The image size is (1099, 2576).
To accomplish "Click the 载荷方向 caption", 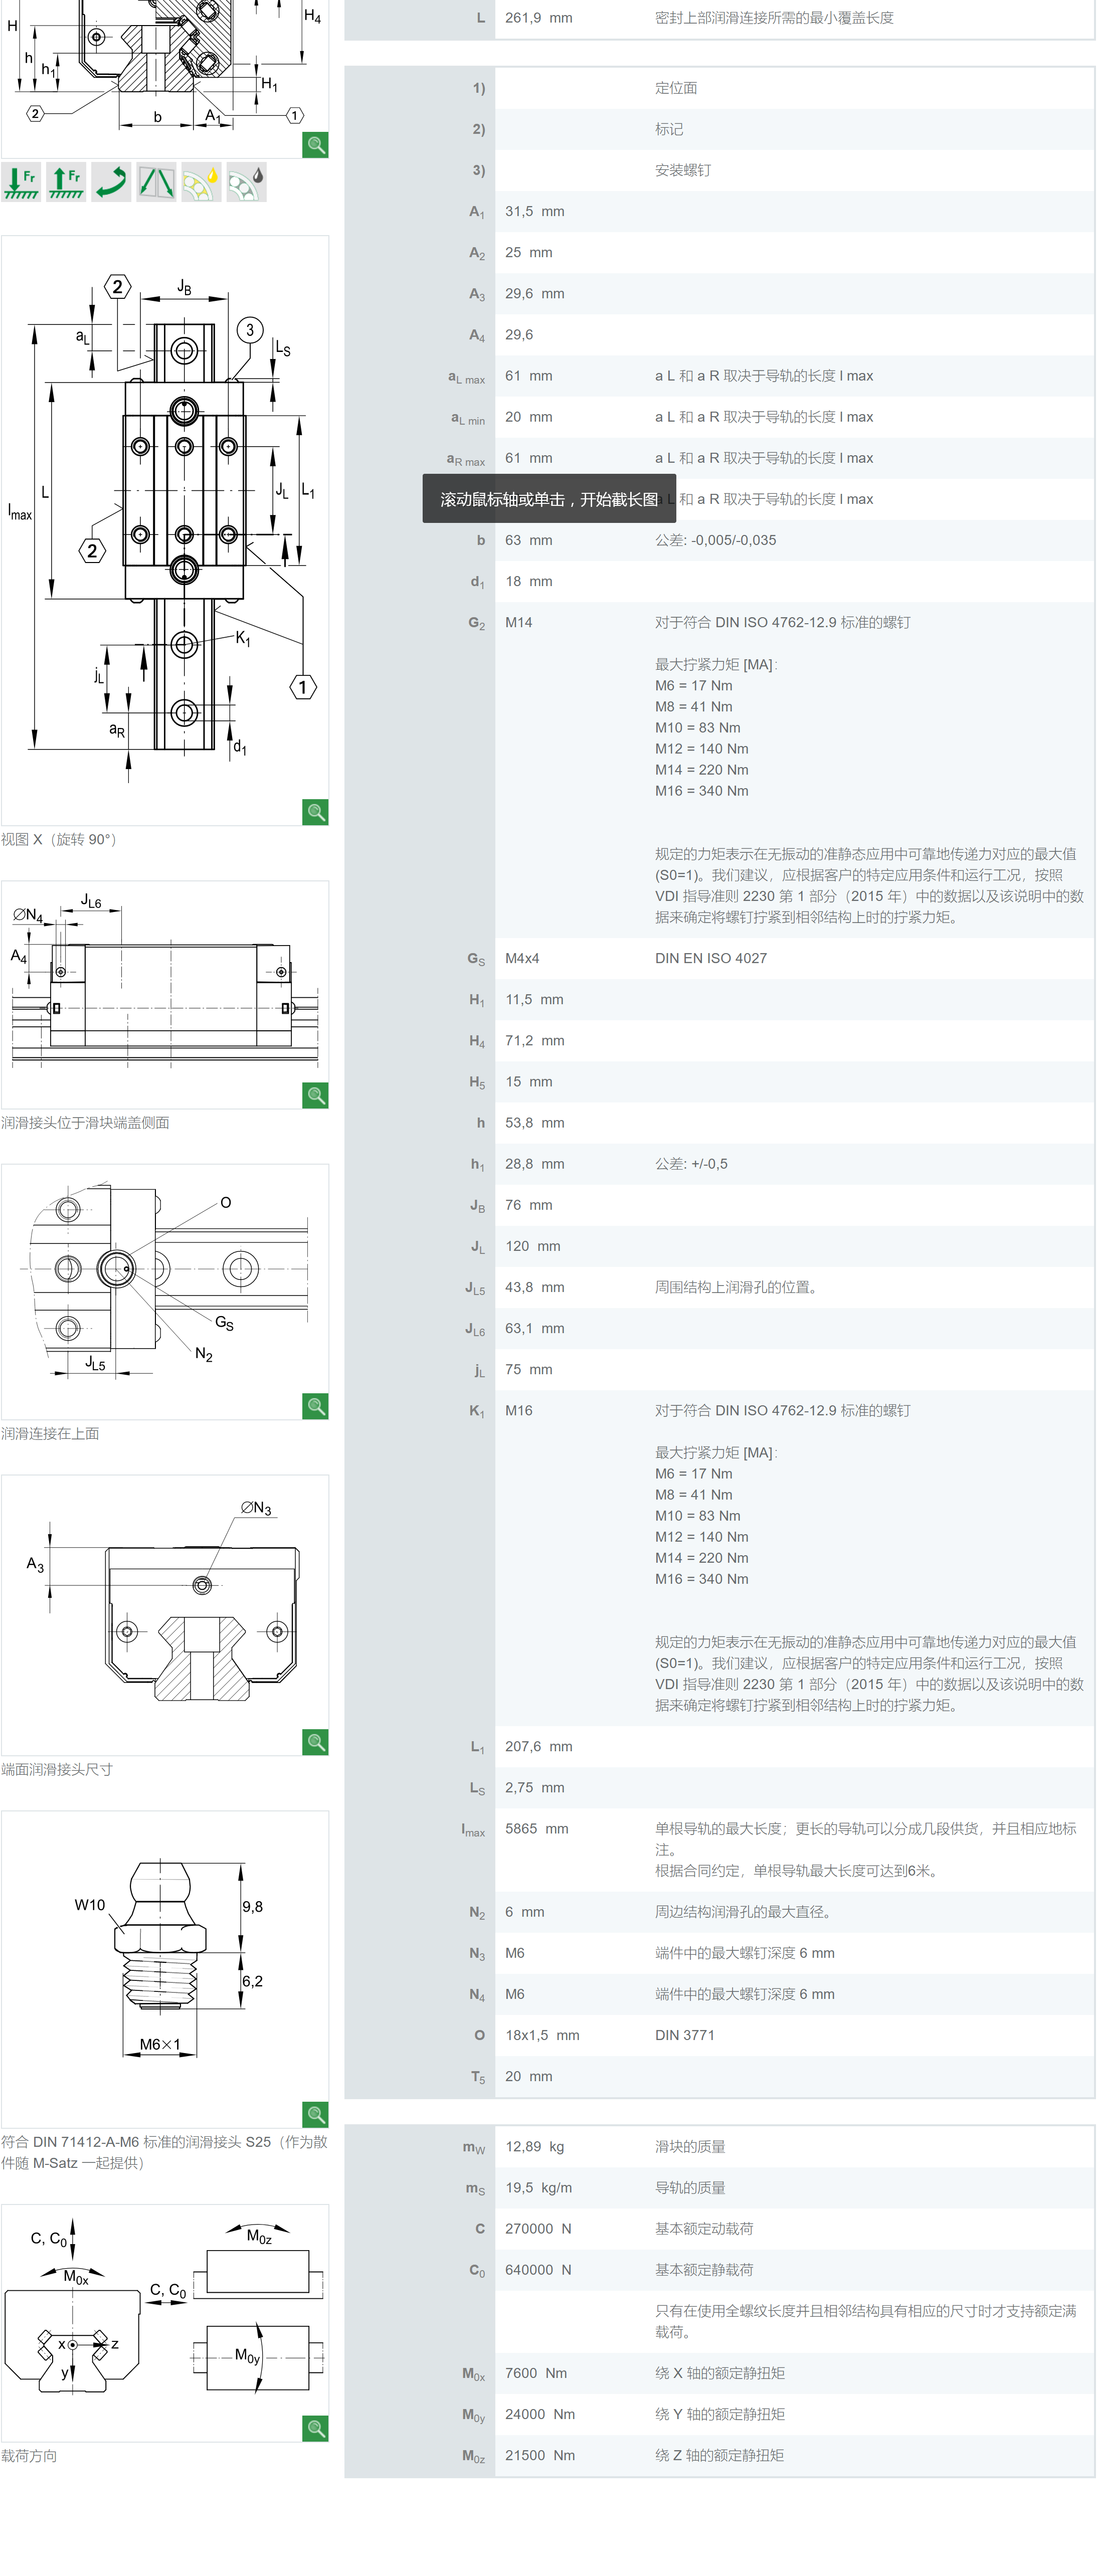I will pyautogui.click(x=29, y=2456).
